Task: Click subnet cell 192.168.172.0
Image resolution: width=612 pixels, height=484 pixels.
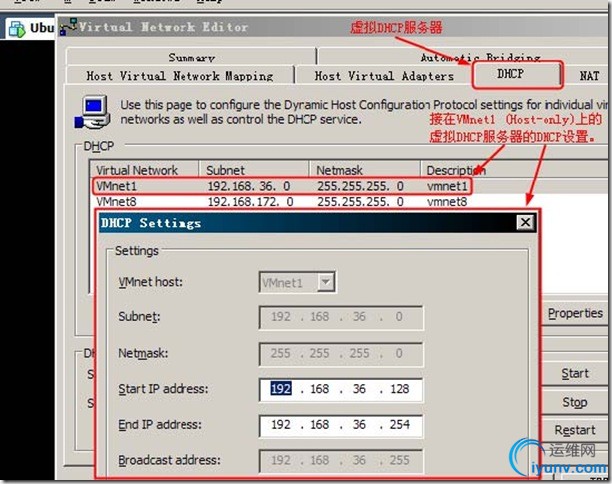Action: [251, 202]
